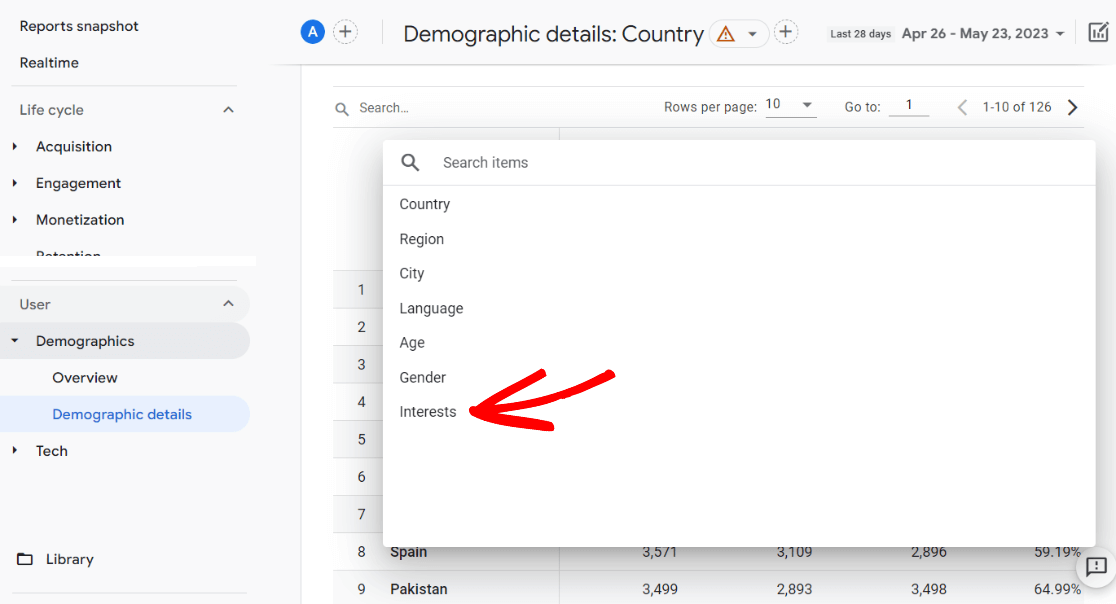
Task: Collapse the Life cycle section
Action: [x=228, y=110]
